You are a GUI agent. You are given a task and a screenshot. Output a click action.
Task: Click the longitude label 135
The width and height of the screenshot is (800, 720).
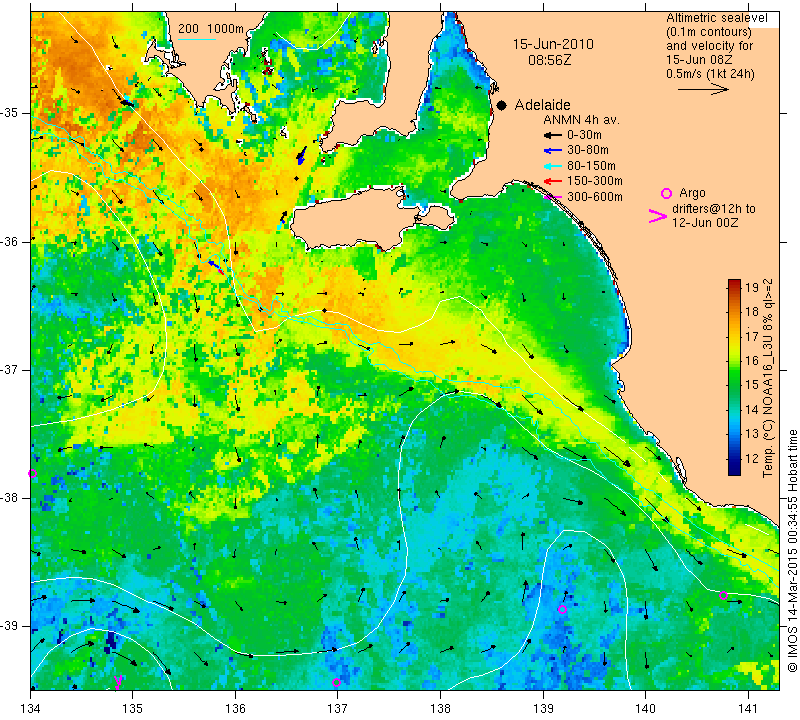133,708
